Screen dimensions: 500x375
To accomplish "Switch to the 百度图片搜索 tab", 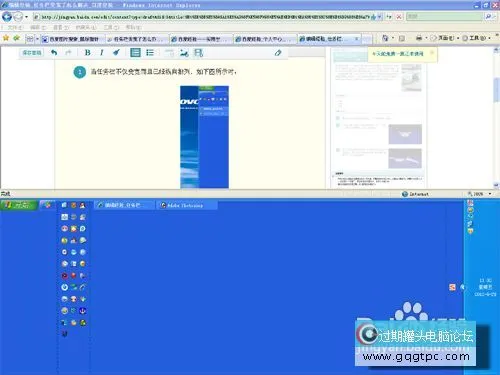I will pyautogui.click(x=73, y=39).
